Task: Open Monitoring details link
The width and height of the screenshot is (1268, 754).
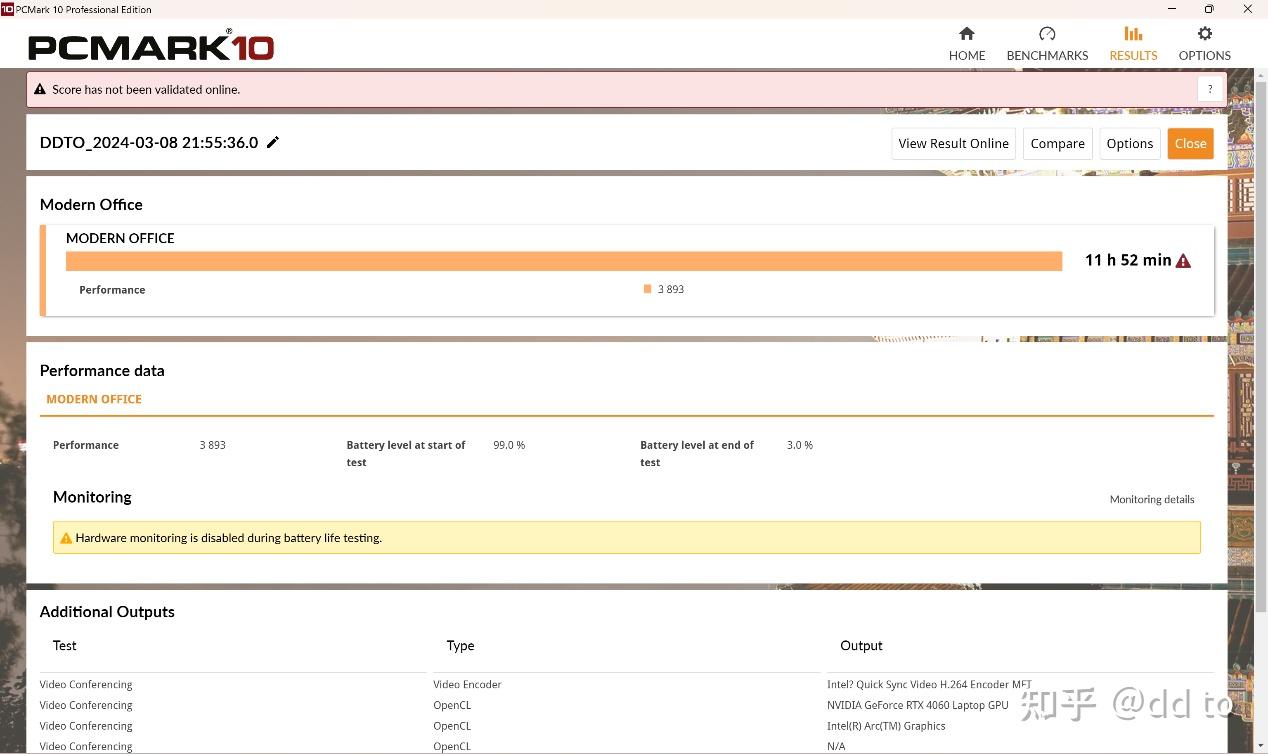Action: coord(1152,499)
